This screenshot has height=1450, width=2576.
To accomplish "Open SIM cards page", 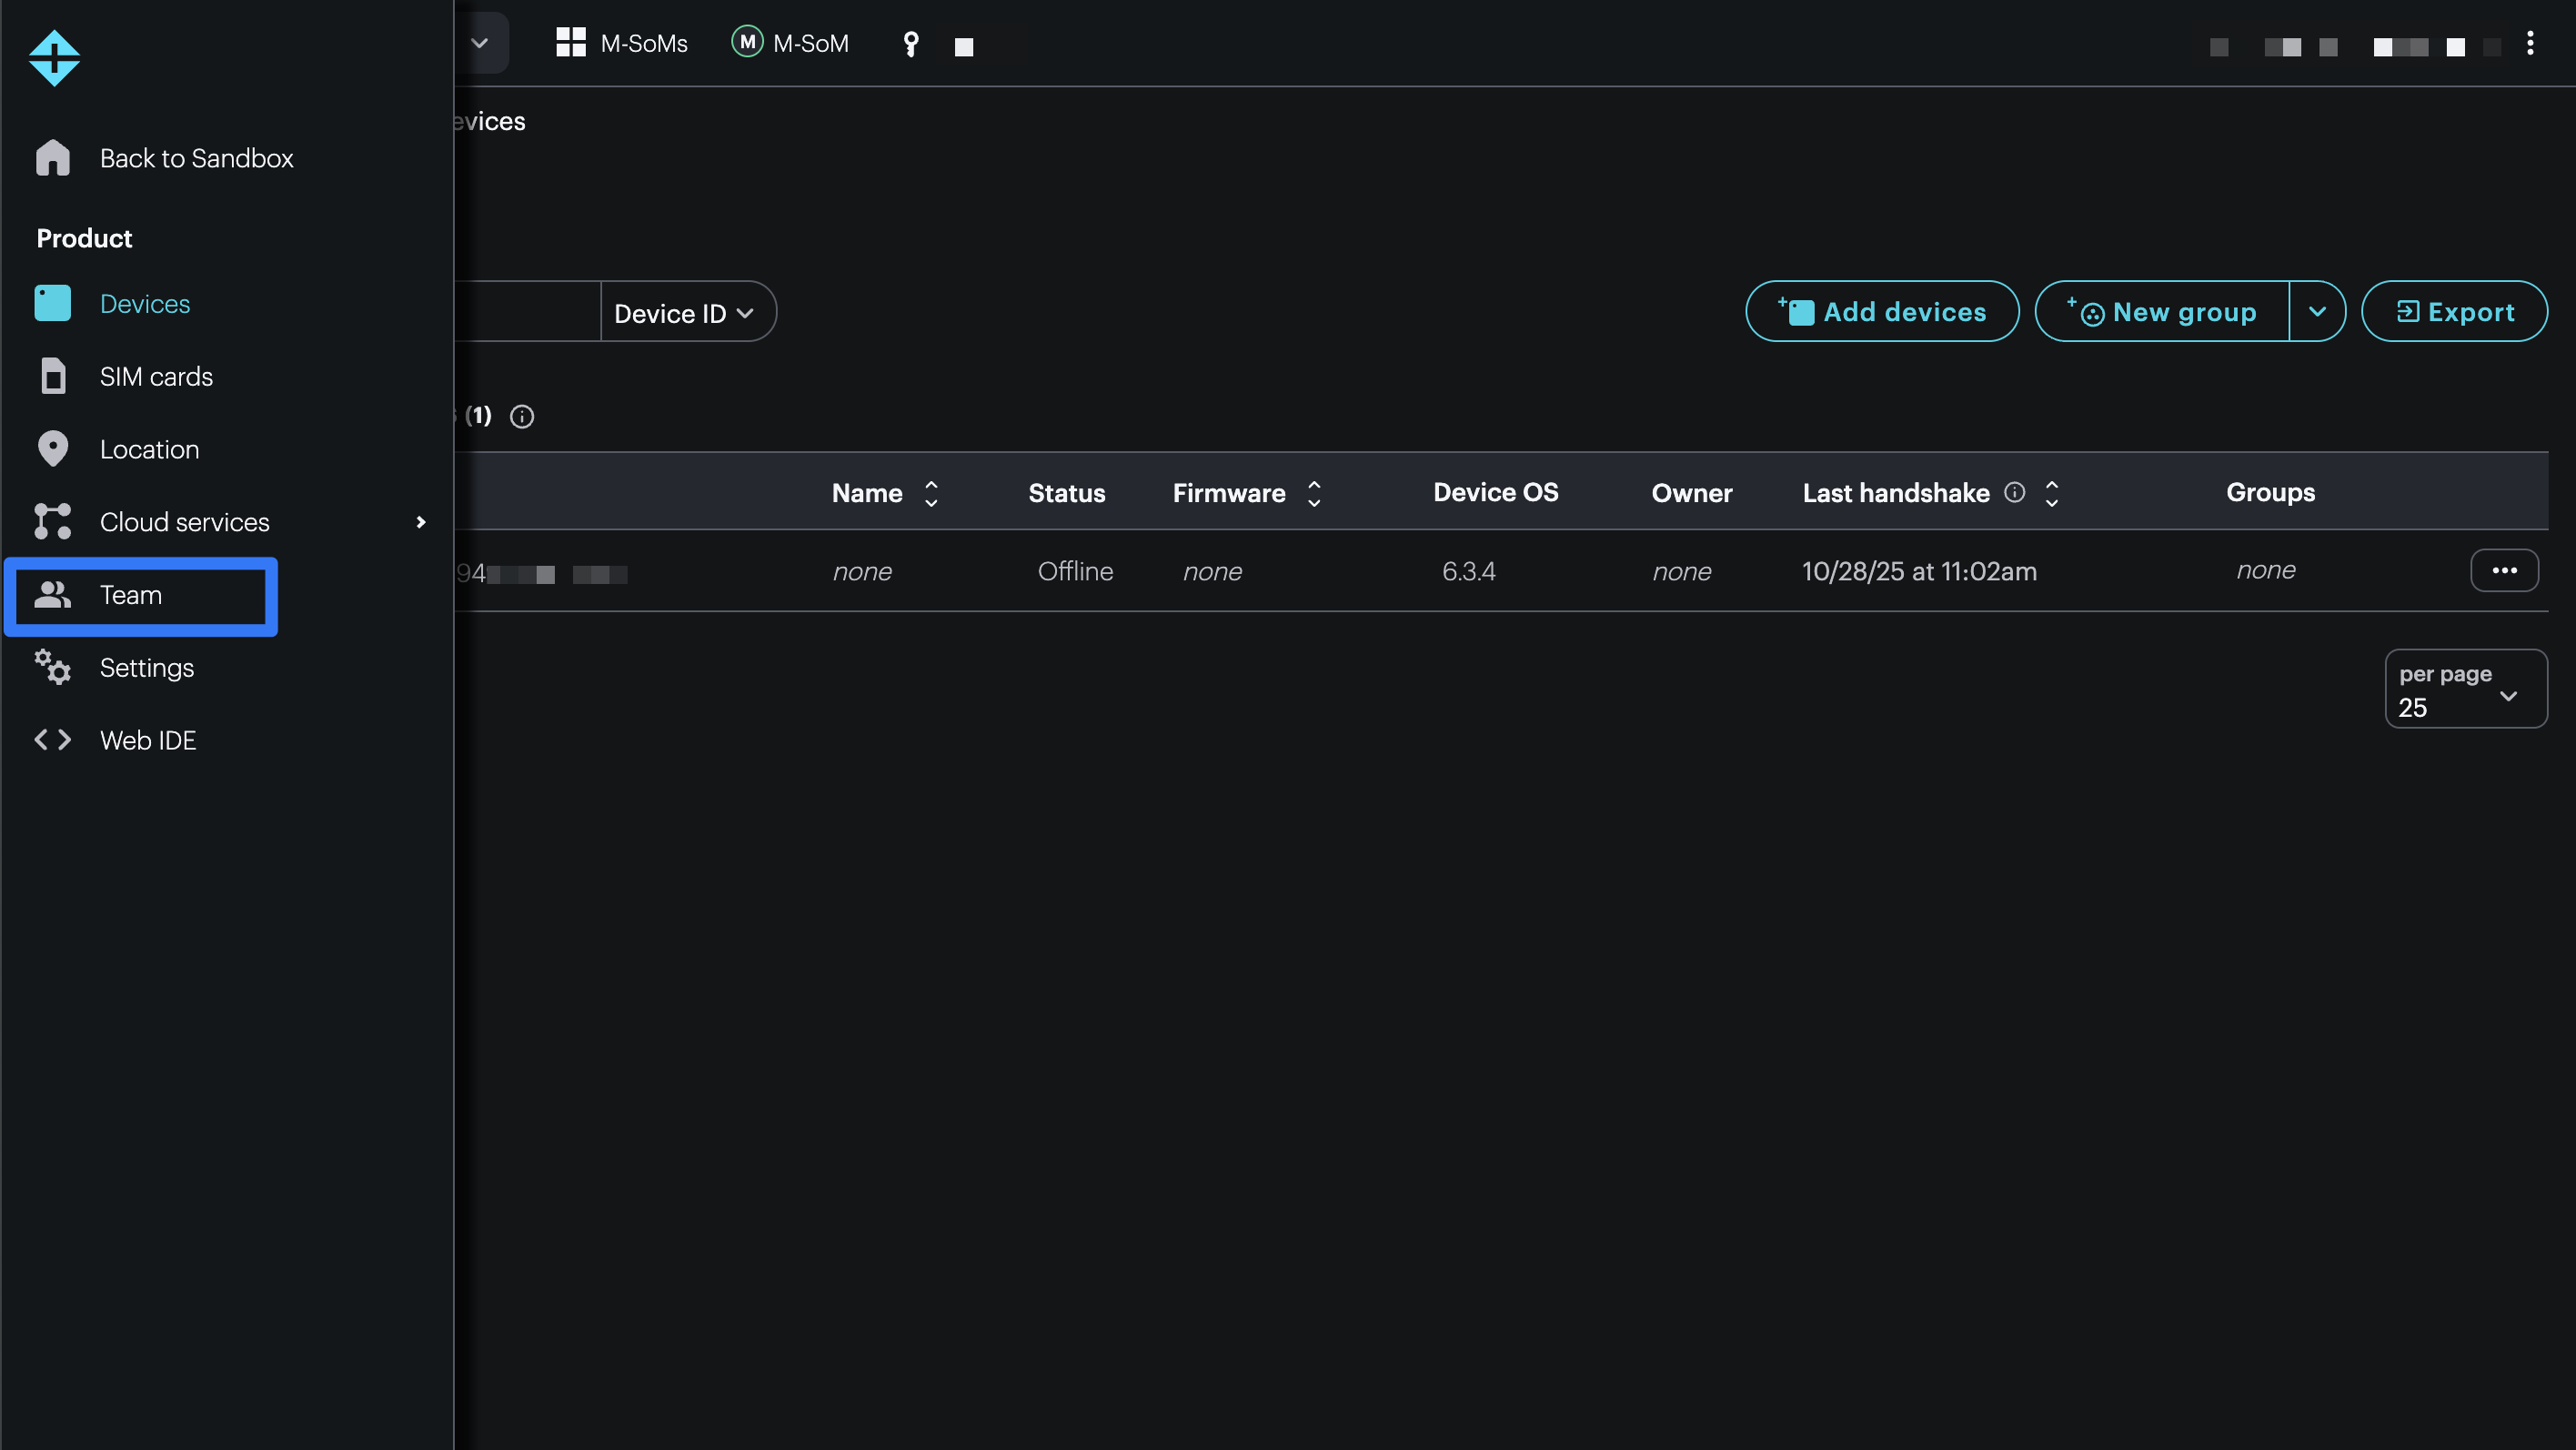I will pyautogui.click(x=155, y=377).
